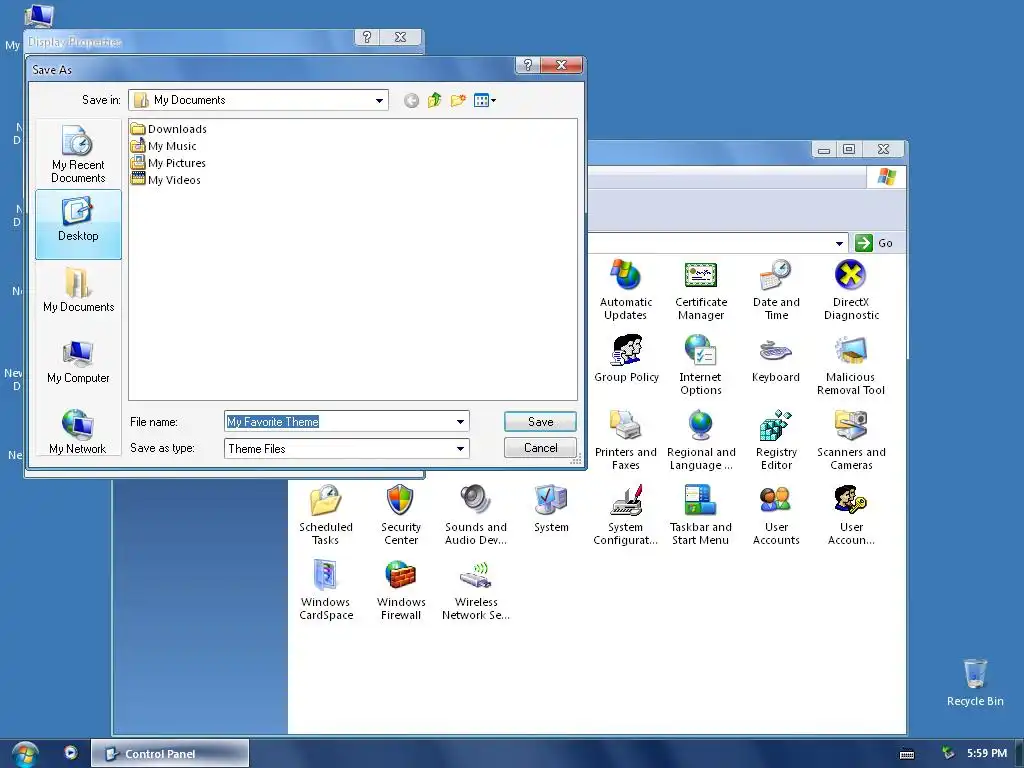Open Printers and Faxes
Image resolution: width=1024 pixels, height=768 pixels.
pyautogui.click(x=626, y=440)
